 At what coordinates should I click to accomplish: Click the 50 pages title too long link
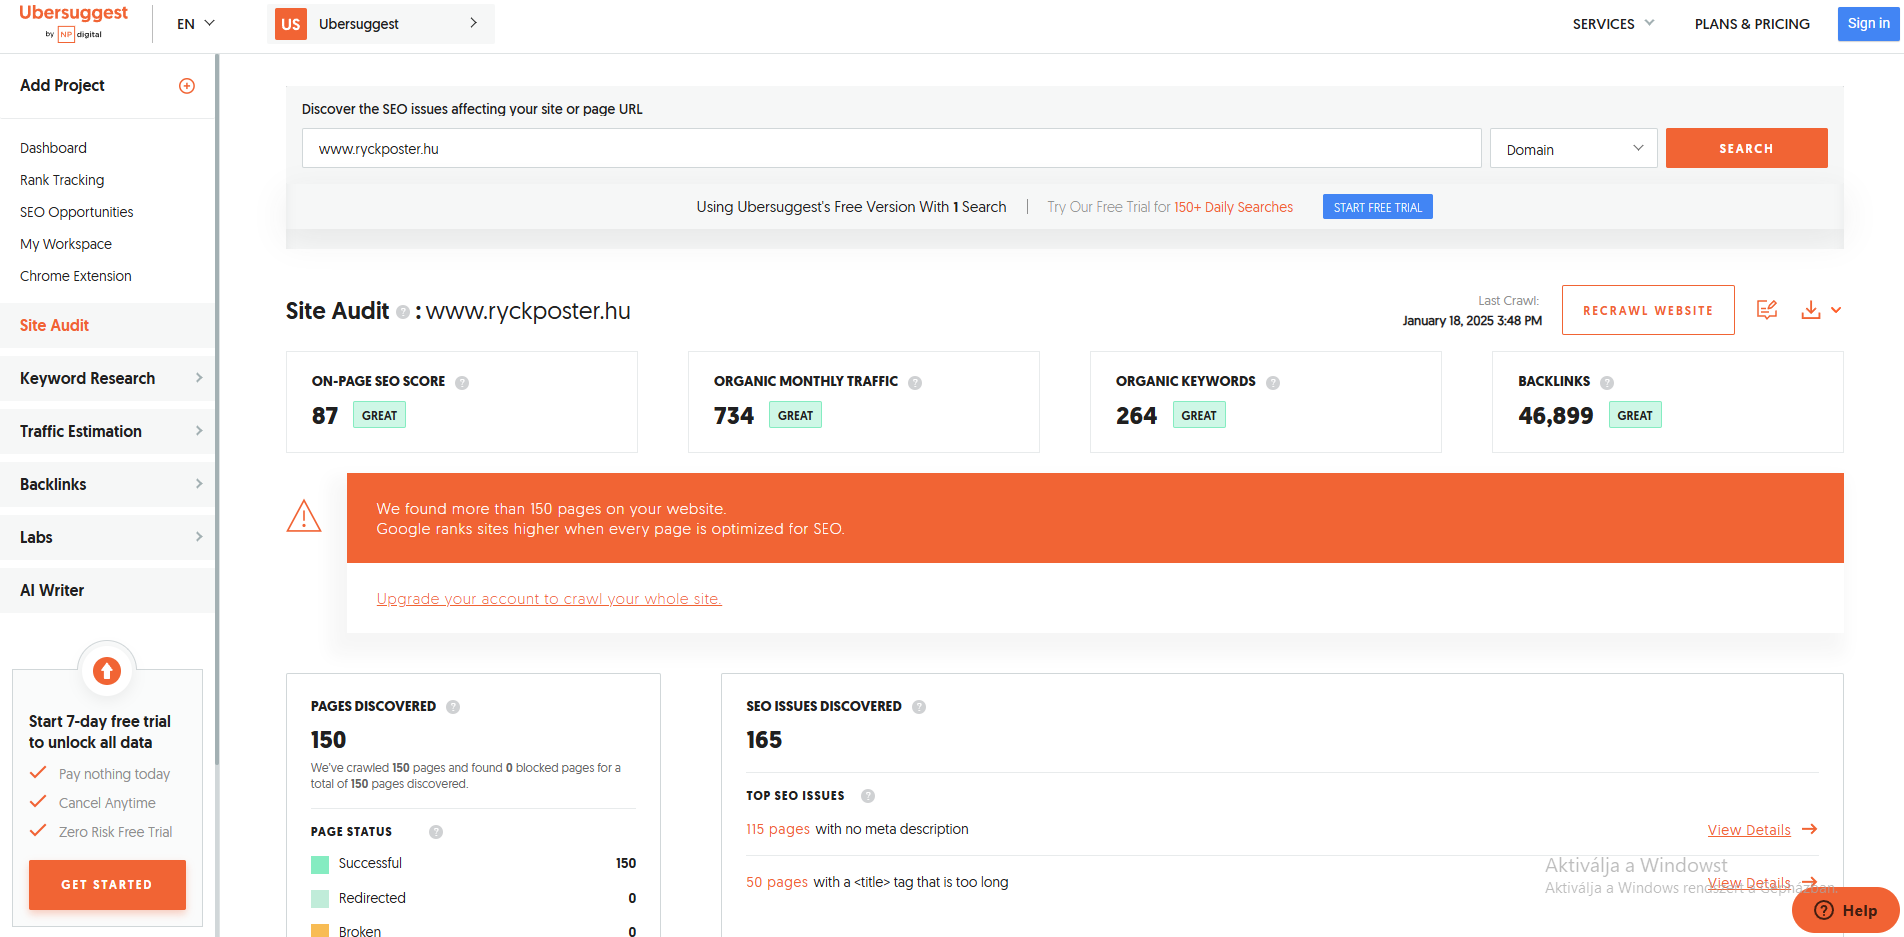tap(777, 882)
